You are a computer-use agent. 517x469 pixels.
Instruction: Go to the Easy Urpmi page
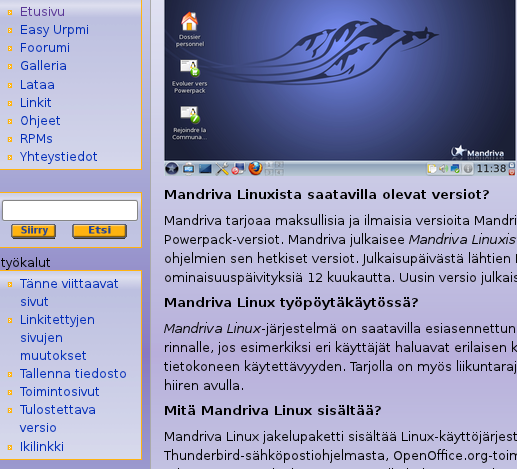pyautogui.click(x=54, y=30)
